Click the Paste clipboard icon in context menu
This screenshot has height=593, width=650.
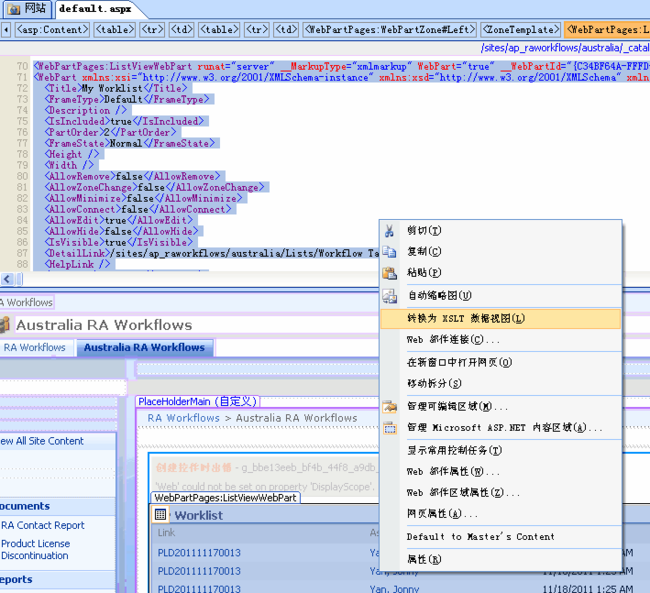tap(389, 273)
